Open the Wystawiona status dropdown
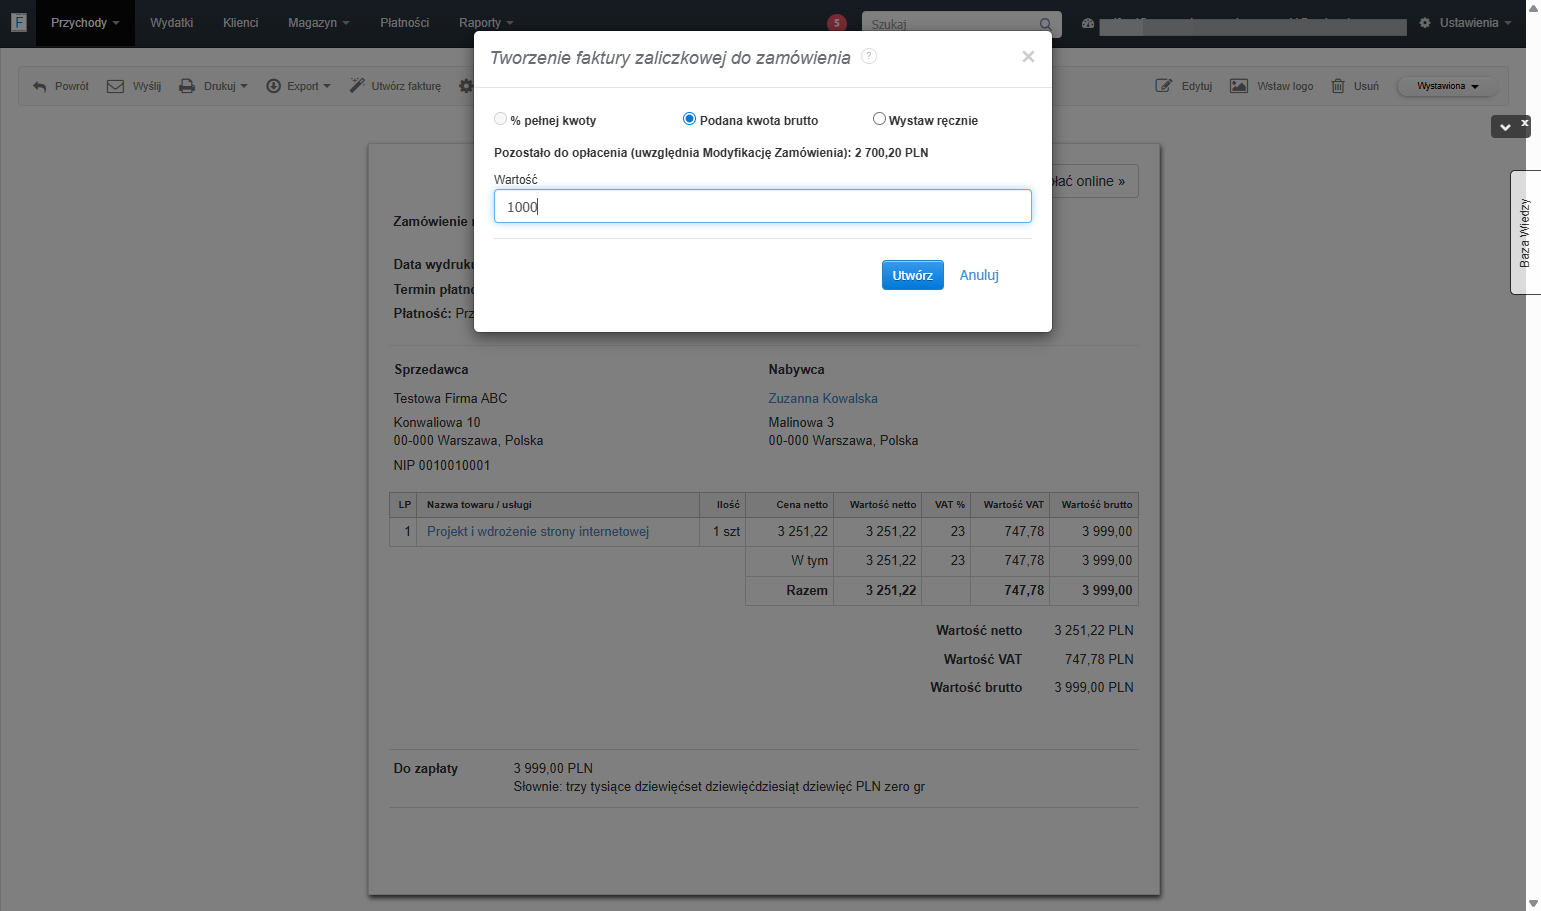 coord(1447,86)
